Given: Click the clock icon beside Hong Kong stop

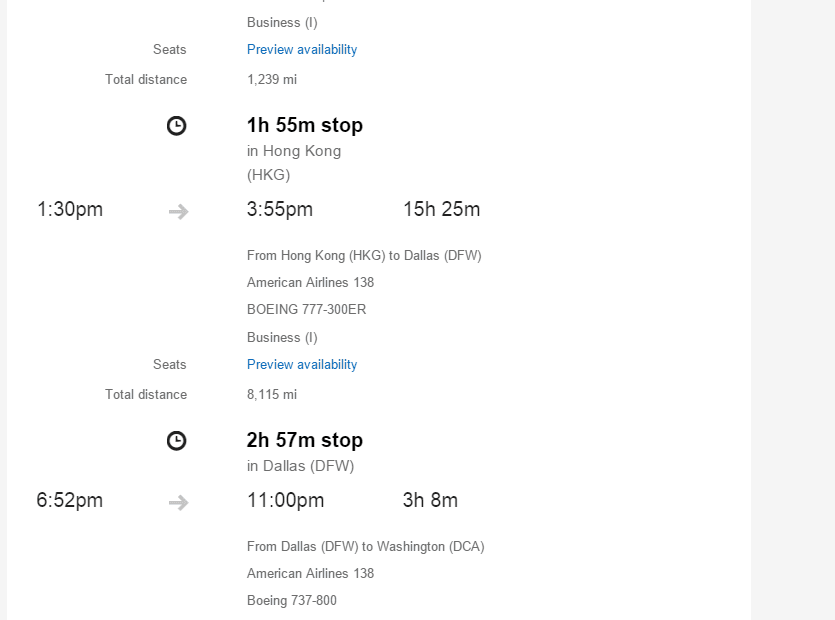Looking at the screenshot, I should (176, 126).
